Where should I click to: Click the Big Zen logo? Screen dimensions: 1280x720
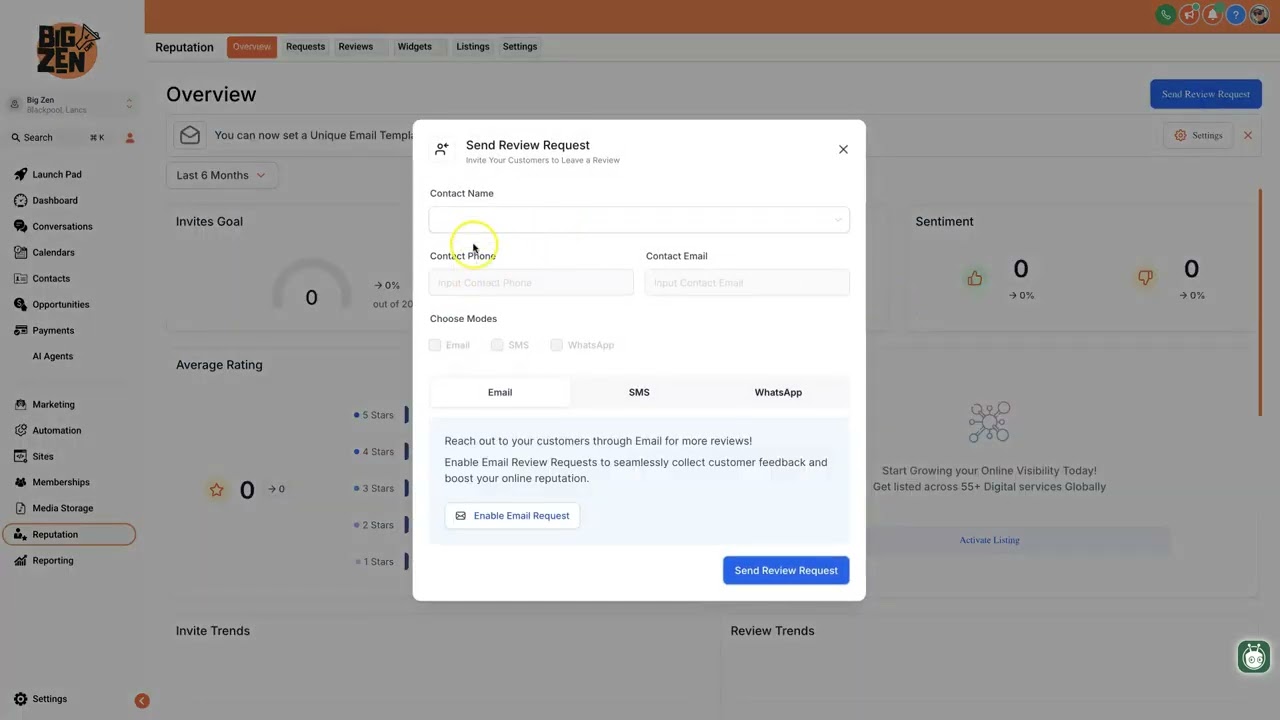(x=68, y=50)
